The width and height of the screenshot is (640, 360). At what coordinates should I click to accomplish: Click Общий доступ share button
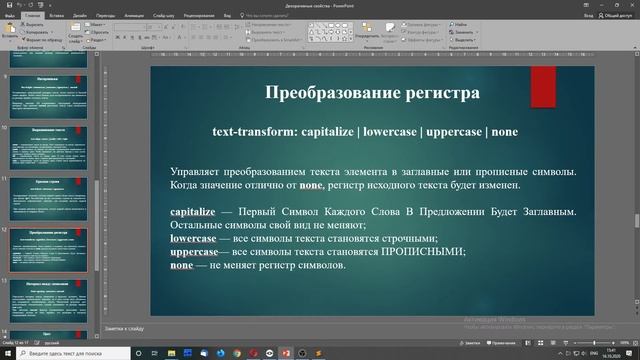point(615,16)
